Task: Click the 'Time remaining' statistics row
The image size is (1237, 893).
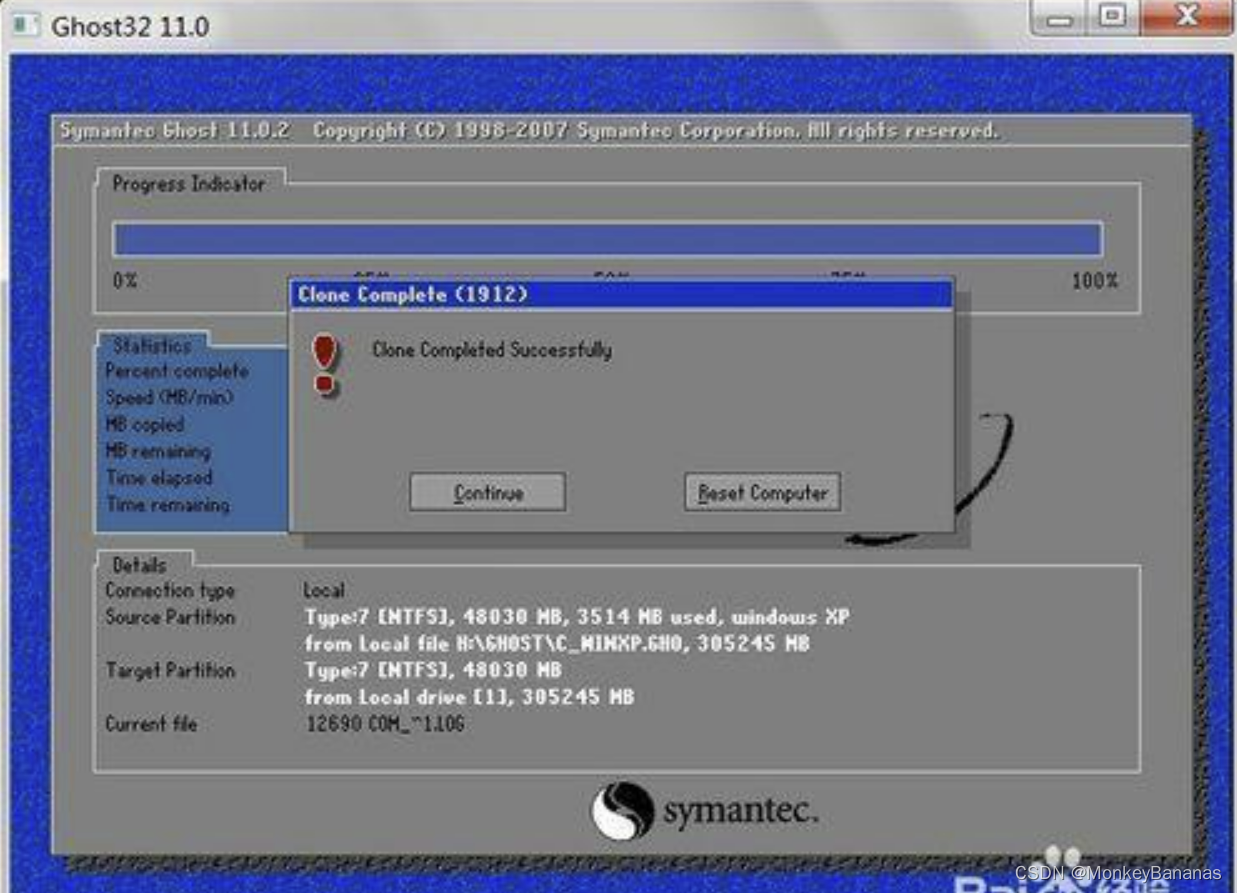Action: pos(168,505)
